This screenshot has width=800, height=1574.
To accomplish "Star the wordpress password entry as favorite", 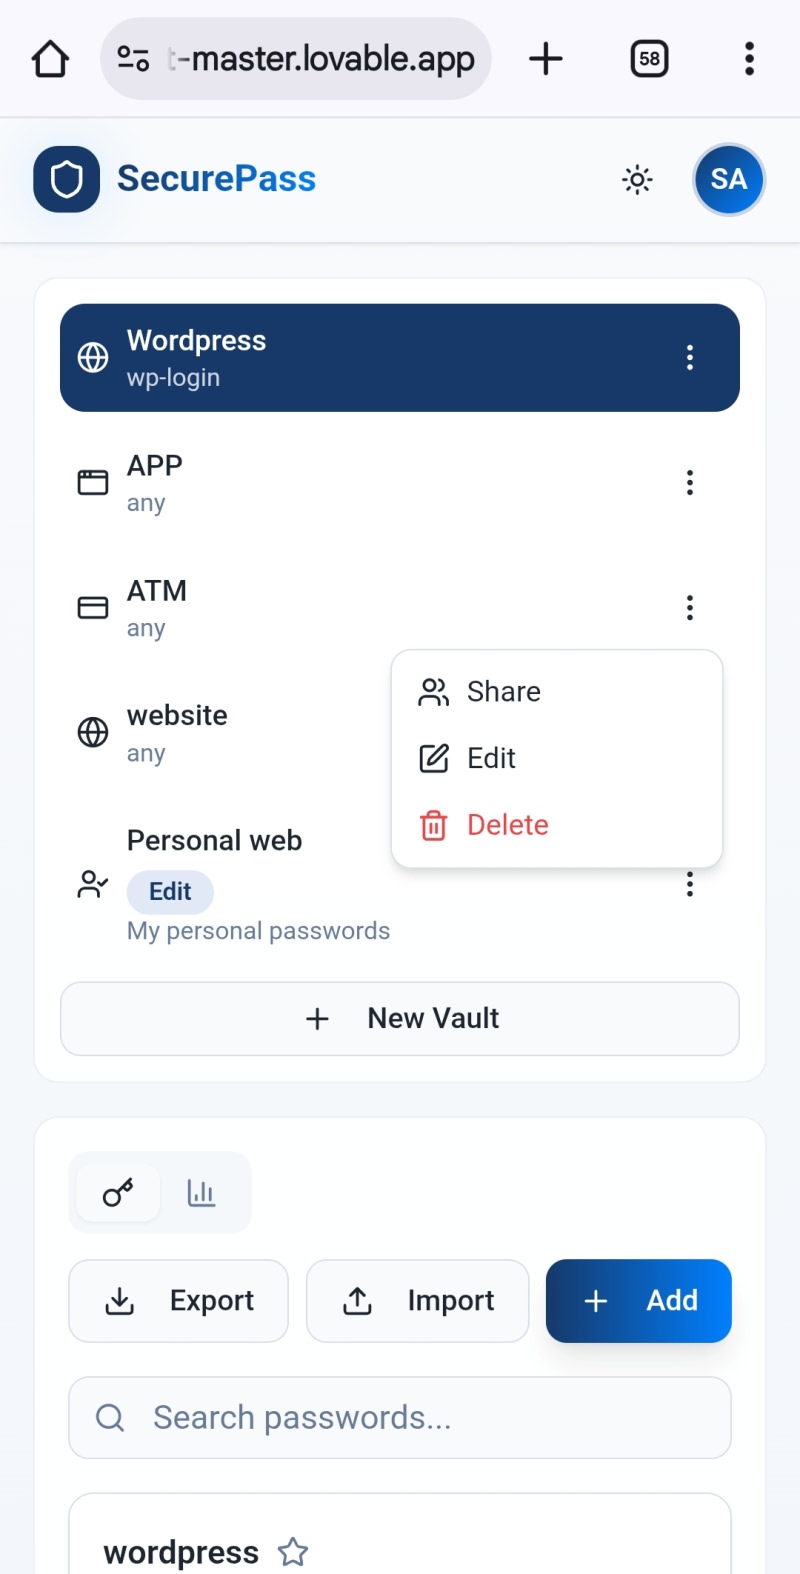I will (x=293, y=1552).
